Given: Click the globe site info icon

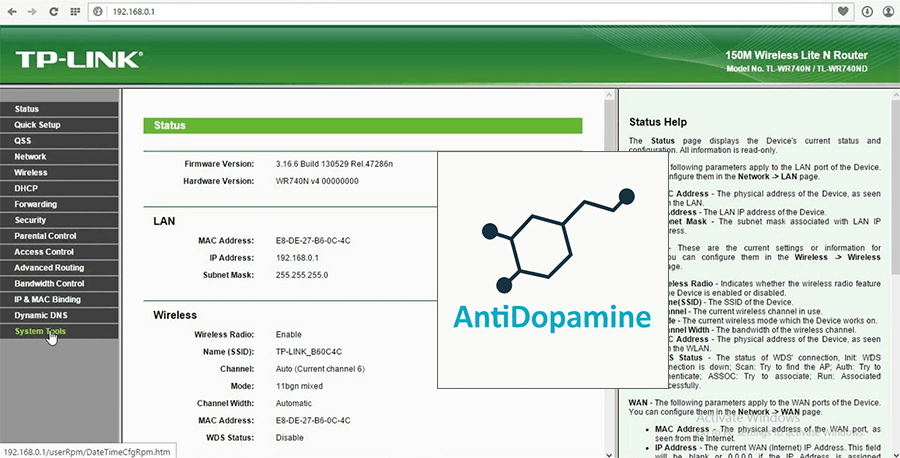Looking at the screenshot, I should (98, 11).
